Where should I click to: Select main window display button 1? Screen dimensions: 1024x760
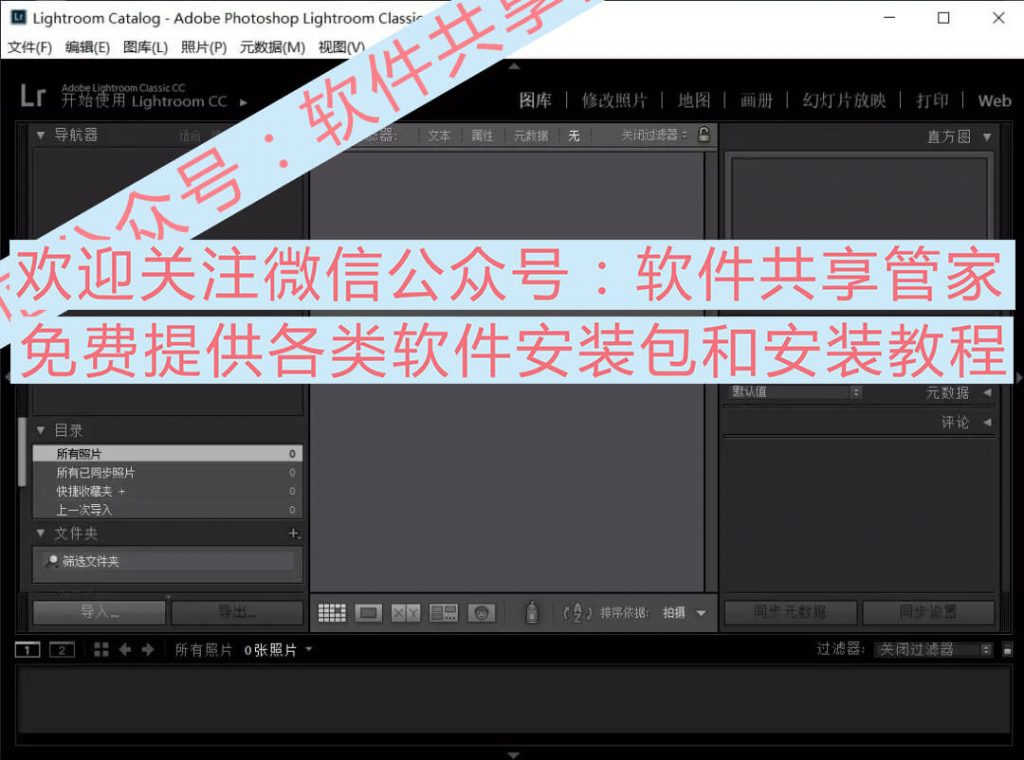(x=27, y=650)
